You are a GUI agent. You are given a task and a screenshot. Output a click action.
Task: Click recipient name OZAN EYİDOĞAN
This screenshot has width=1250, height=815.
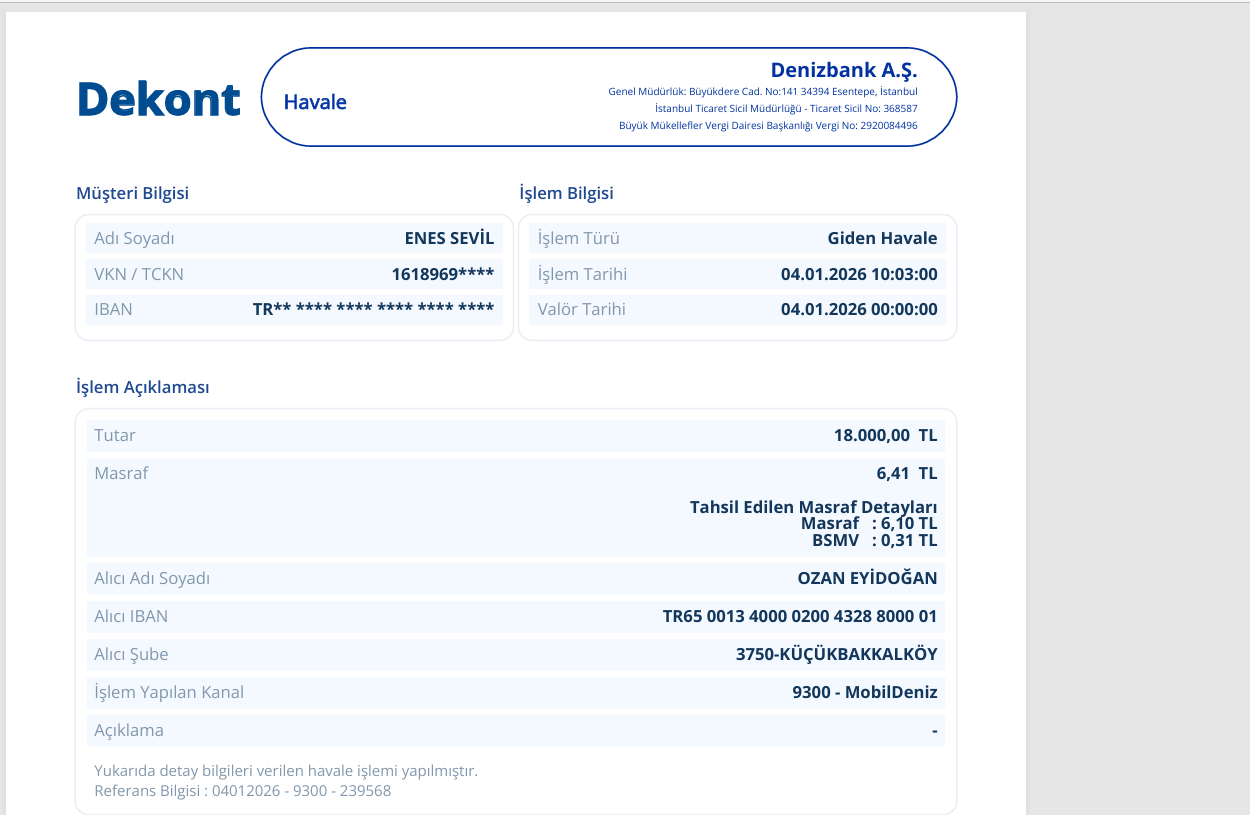(867, 578)
